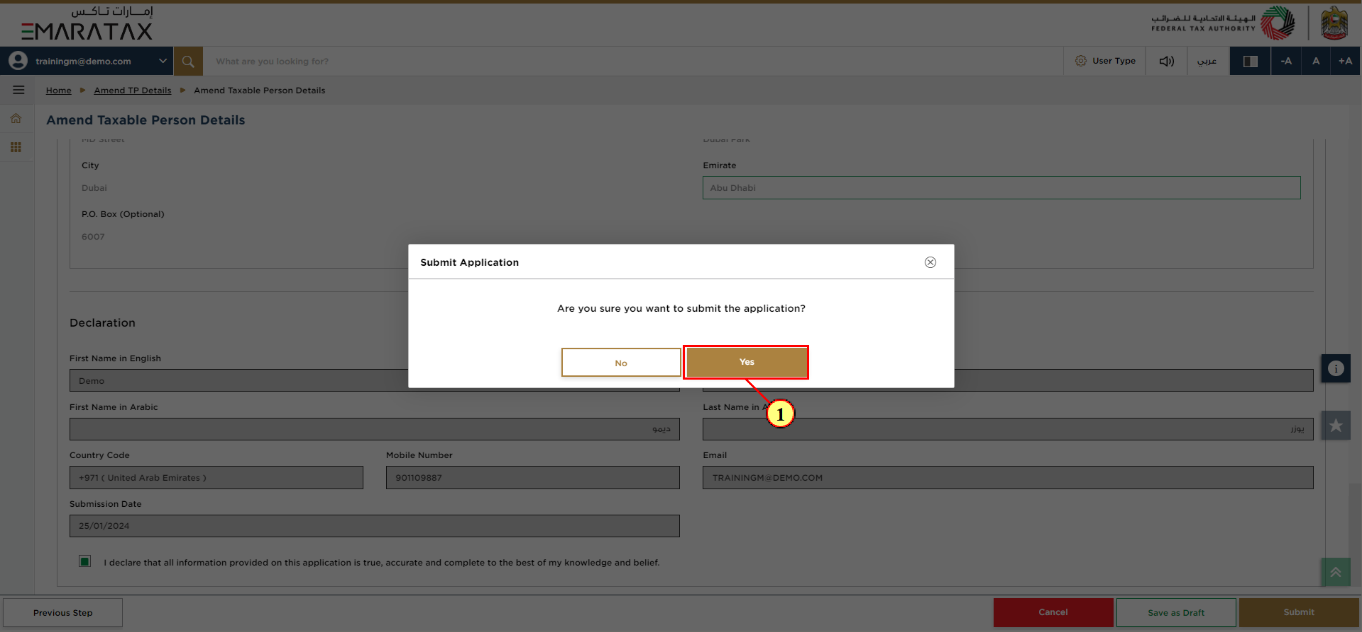Click the Home breadcrumb link
Screen dimensions: 1362x632
click(59, 90)
